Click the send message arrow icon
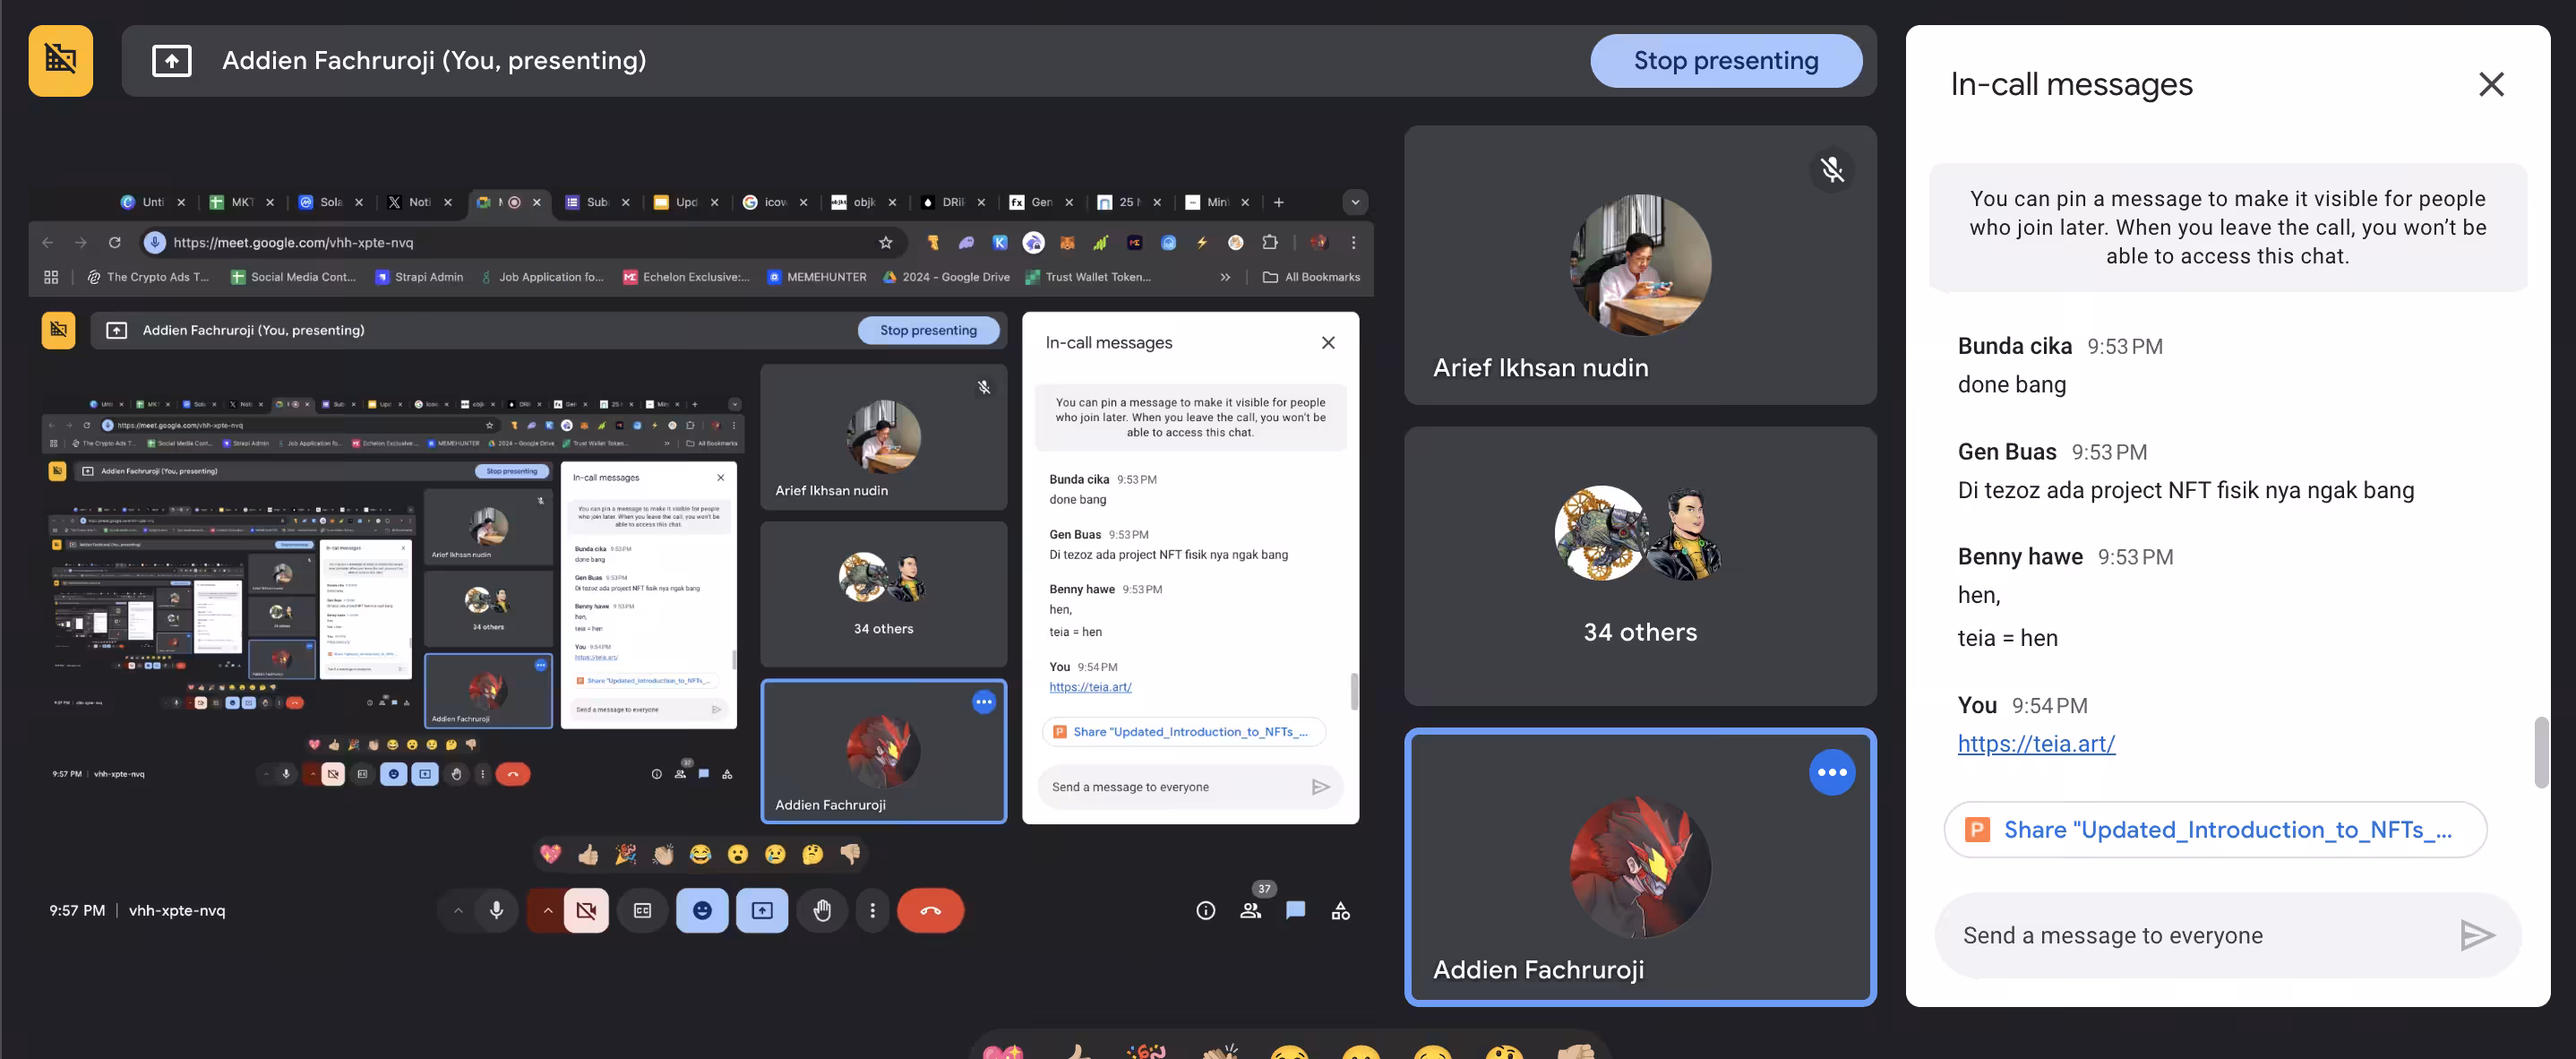The image size is (2576, 1059). (2476, 935)
